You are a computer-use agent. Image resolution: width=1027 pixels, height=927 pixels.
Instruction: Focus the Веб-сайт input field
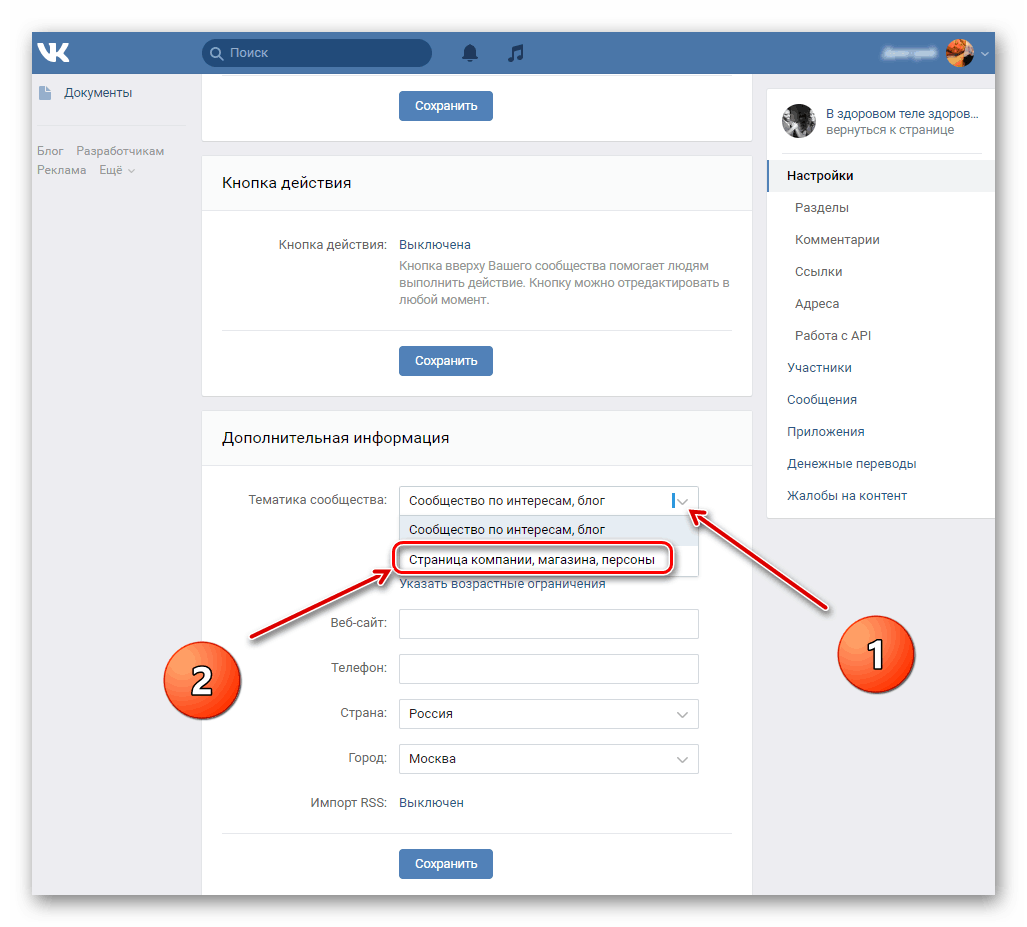(548, 624)
